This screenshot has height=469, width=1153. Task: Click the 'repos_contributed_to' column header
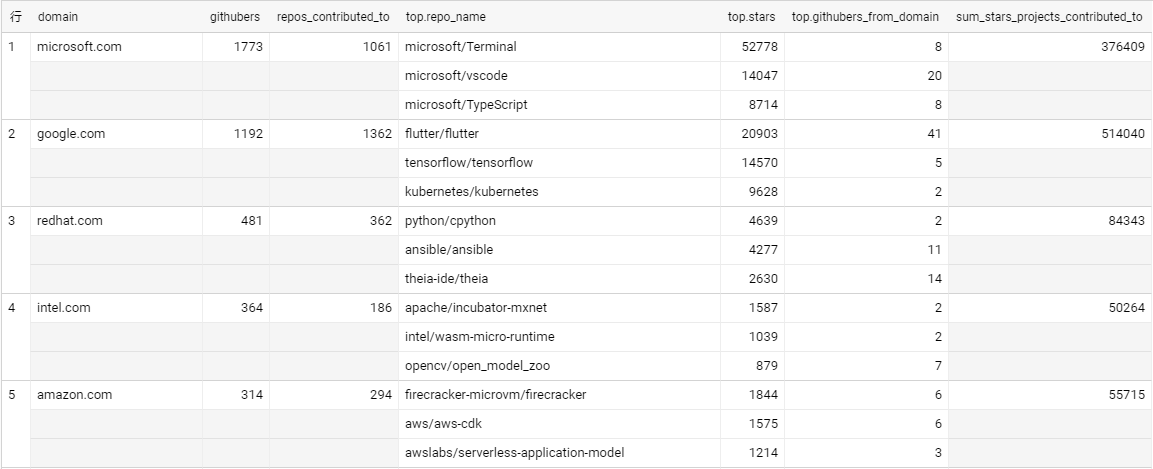coord(333,16)
